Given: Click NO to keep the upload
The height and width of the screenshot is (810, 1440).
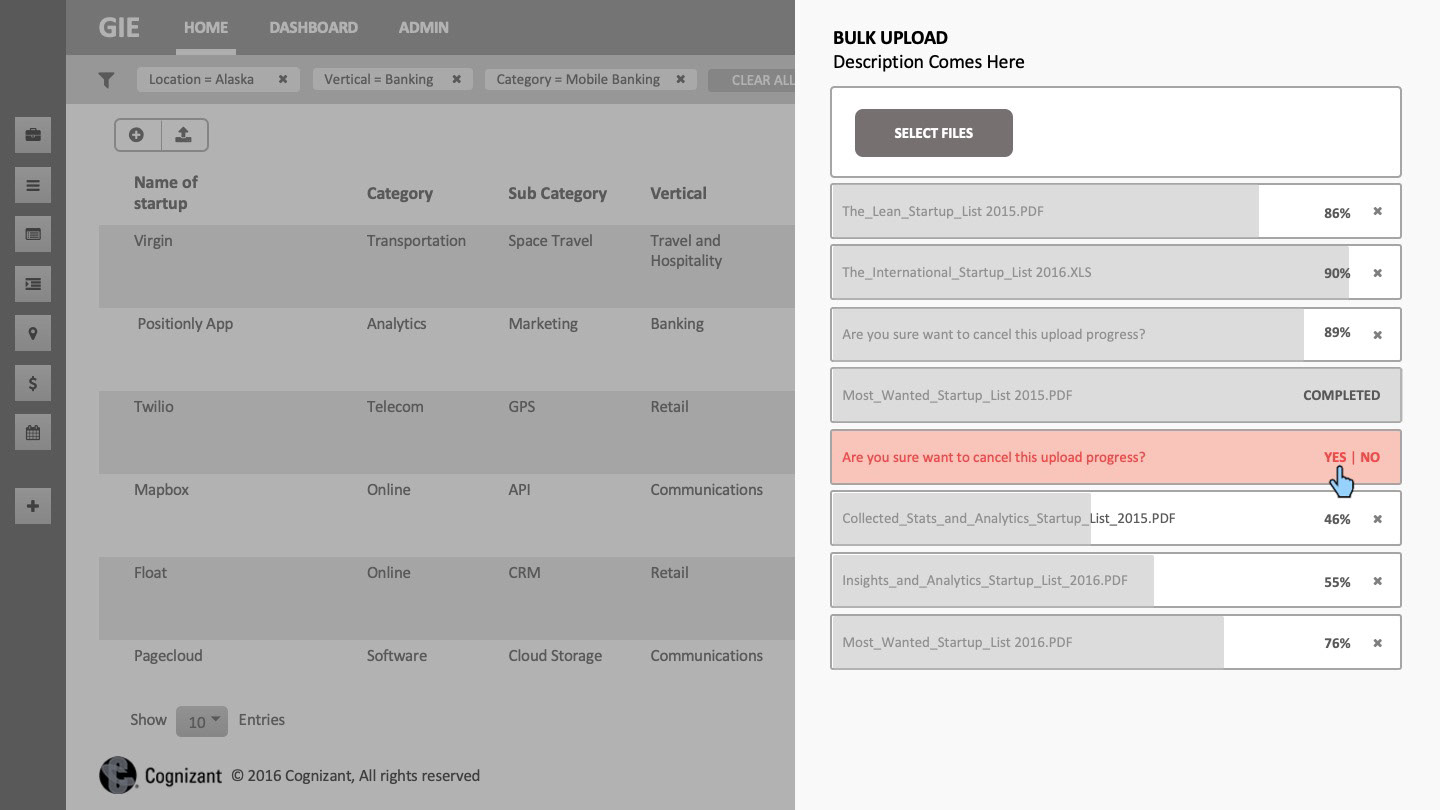Looking at the screenshot, I should point(1370,457).
